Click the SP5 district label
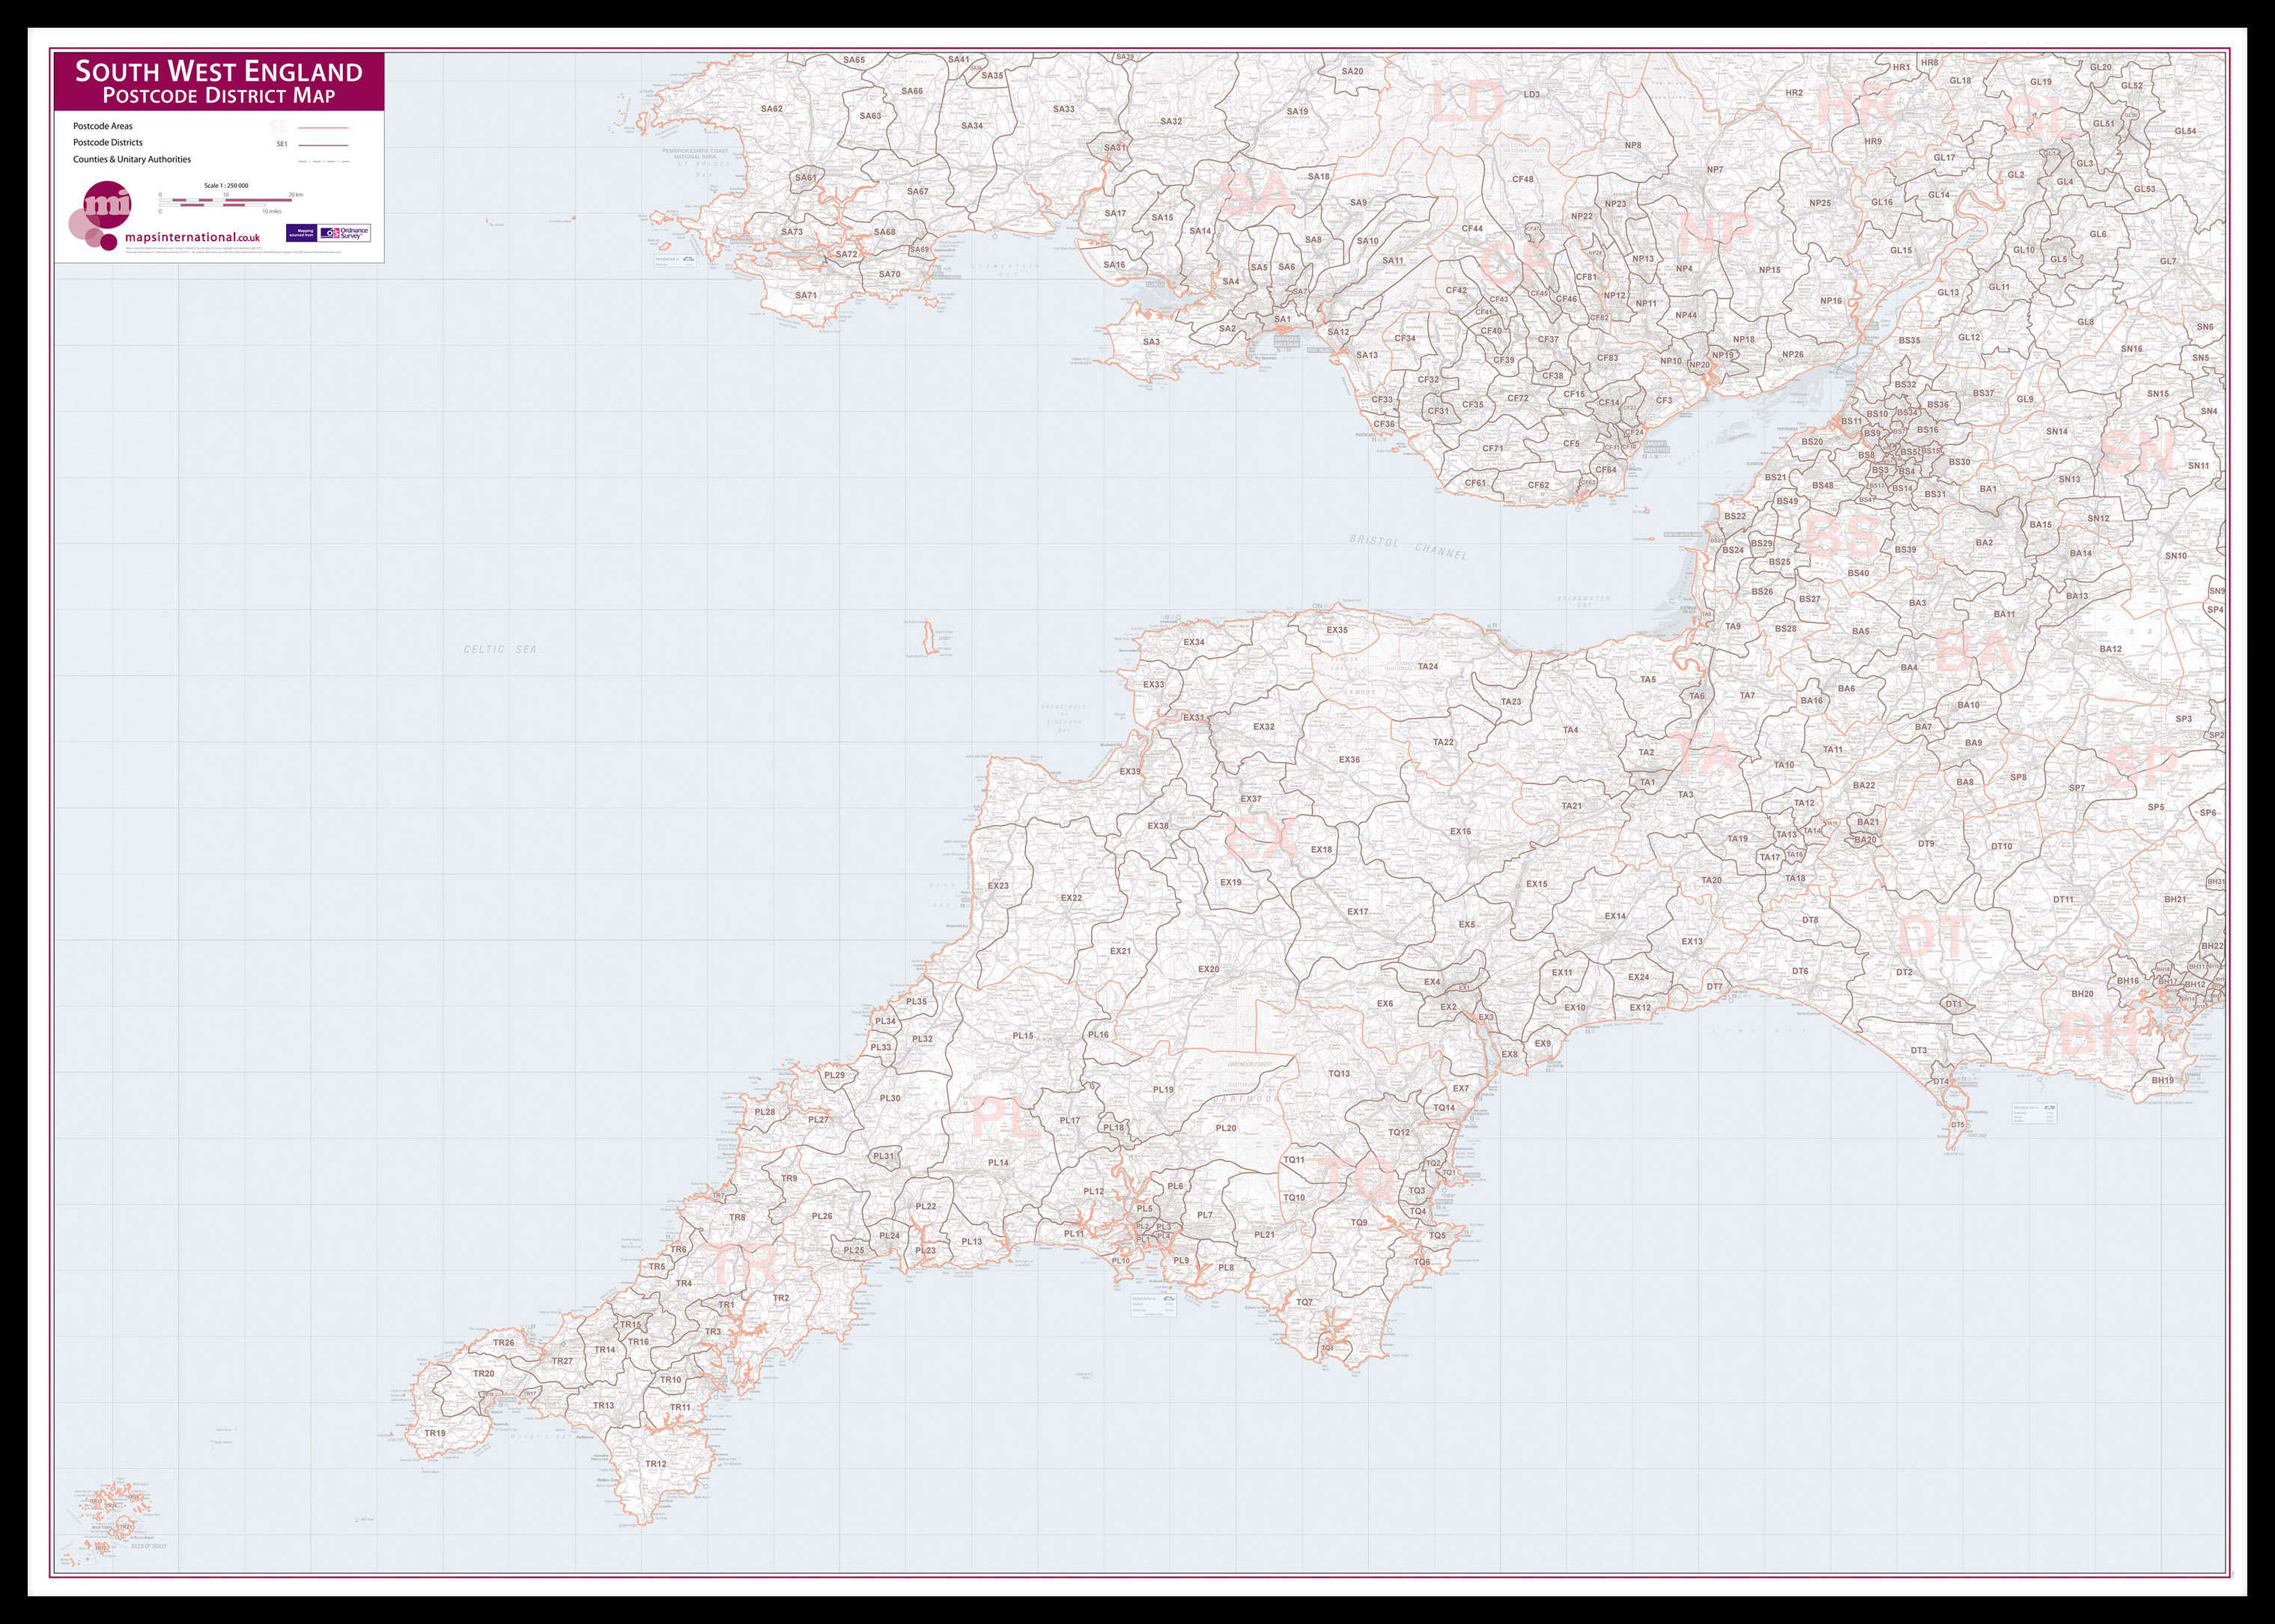 (x=2156, y=807)
